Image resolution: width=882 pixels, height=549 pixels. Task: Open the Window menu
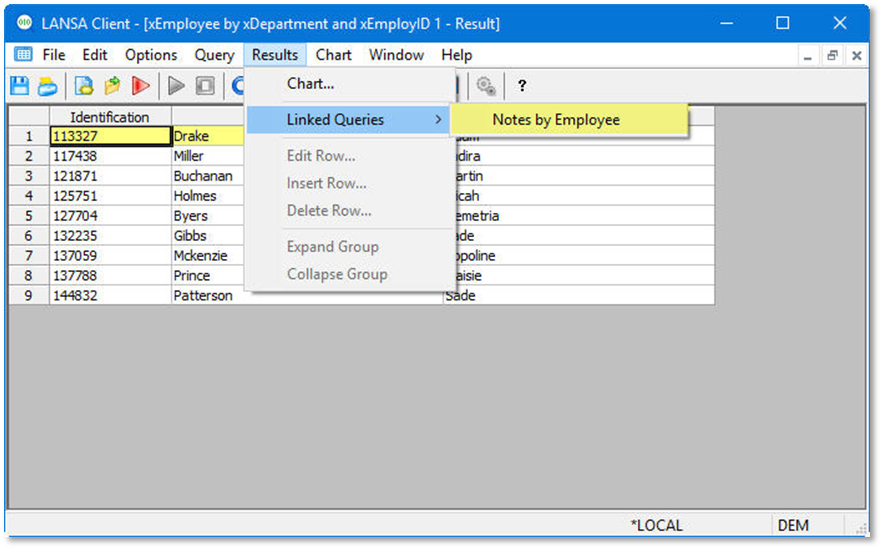pos(396,55)
